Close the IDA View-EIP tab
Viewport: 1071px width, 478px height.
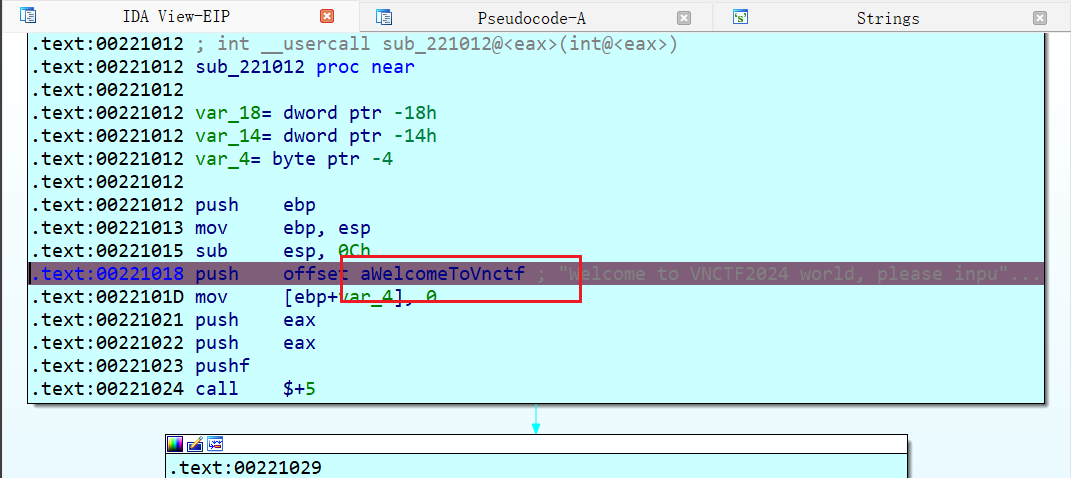(327, 16)
